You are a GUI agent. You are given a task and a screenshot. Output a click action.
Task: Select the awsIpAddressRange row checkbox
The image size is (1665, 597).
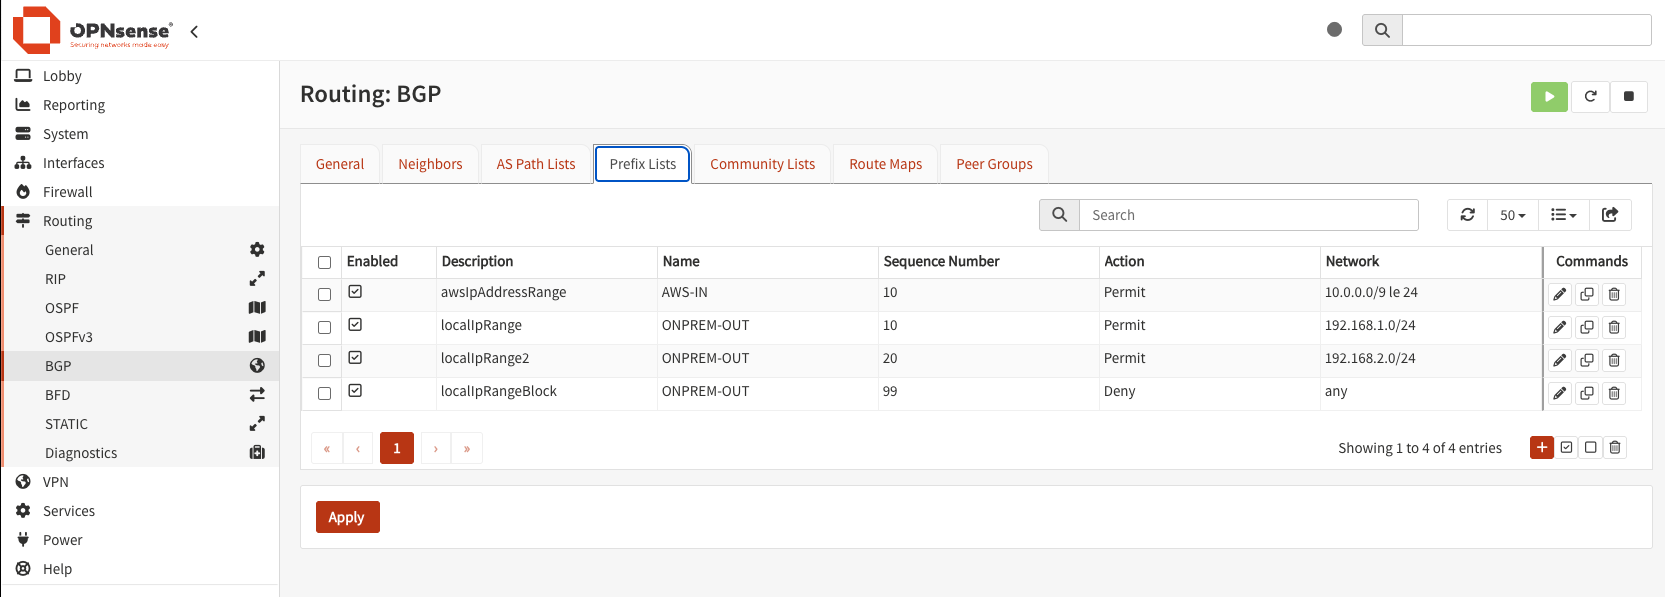coord(324,294)
